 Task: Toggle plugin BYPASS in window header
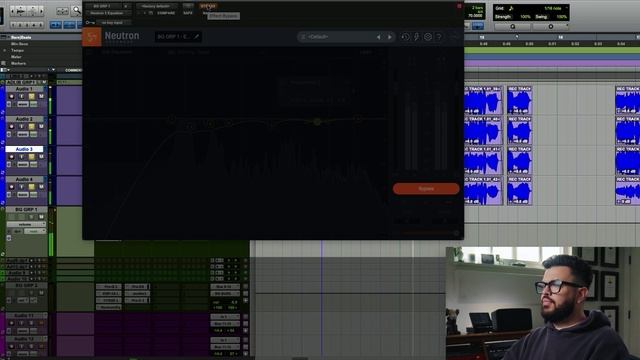pos(208,6)
